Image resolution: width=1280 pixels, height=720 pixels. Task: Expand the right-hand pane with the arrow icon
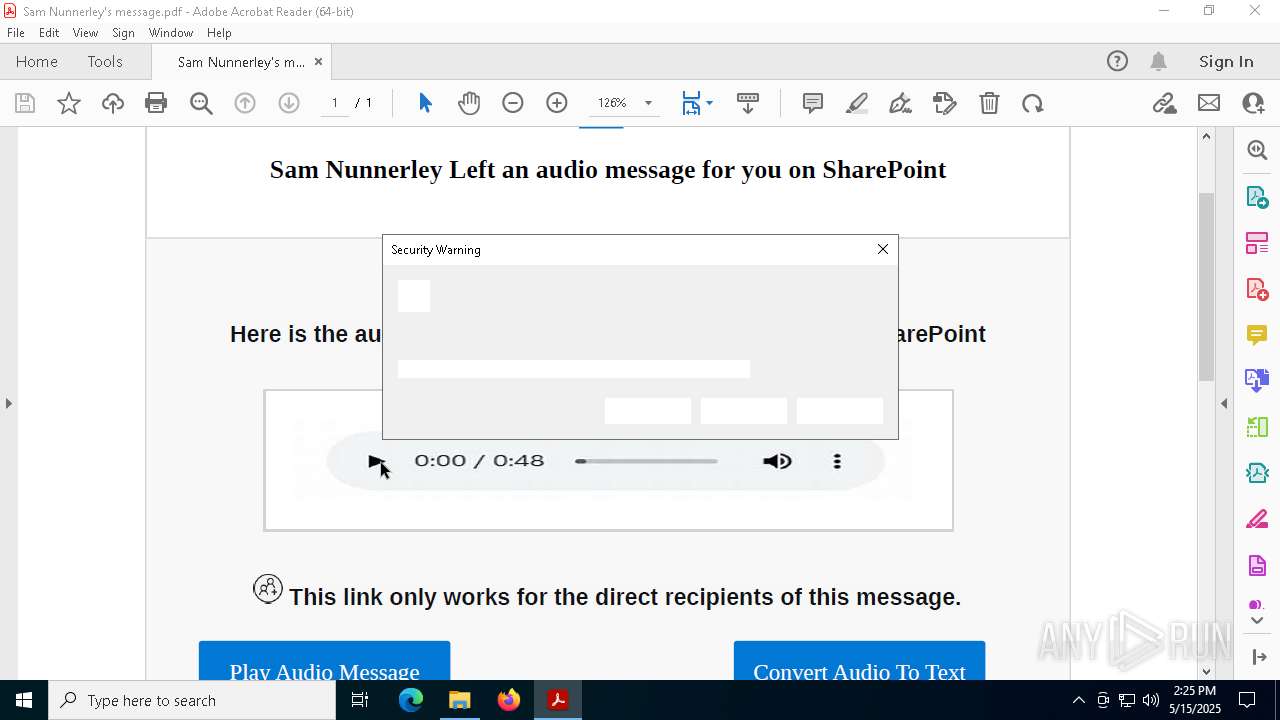point(1257,657)
